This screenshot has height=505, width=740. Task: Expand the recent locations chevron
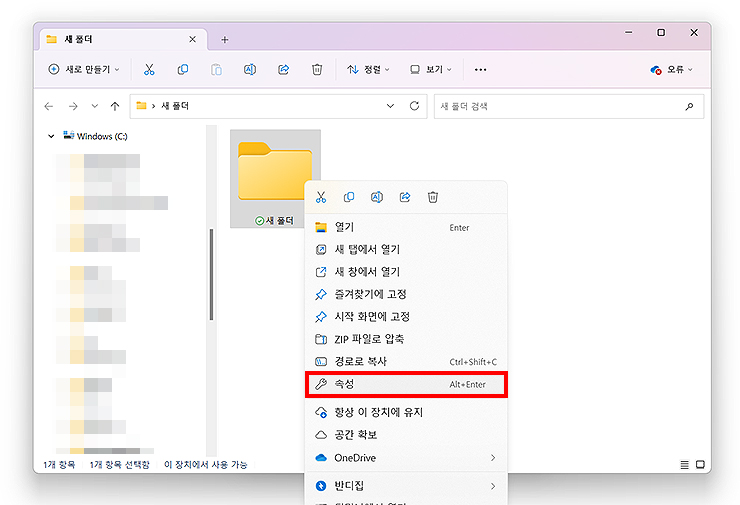tap(94, 106)
